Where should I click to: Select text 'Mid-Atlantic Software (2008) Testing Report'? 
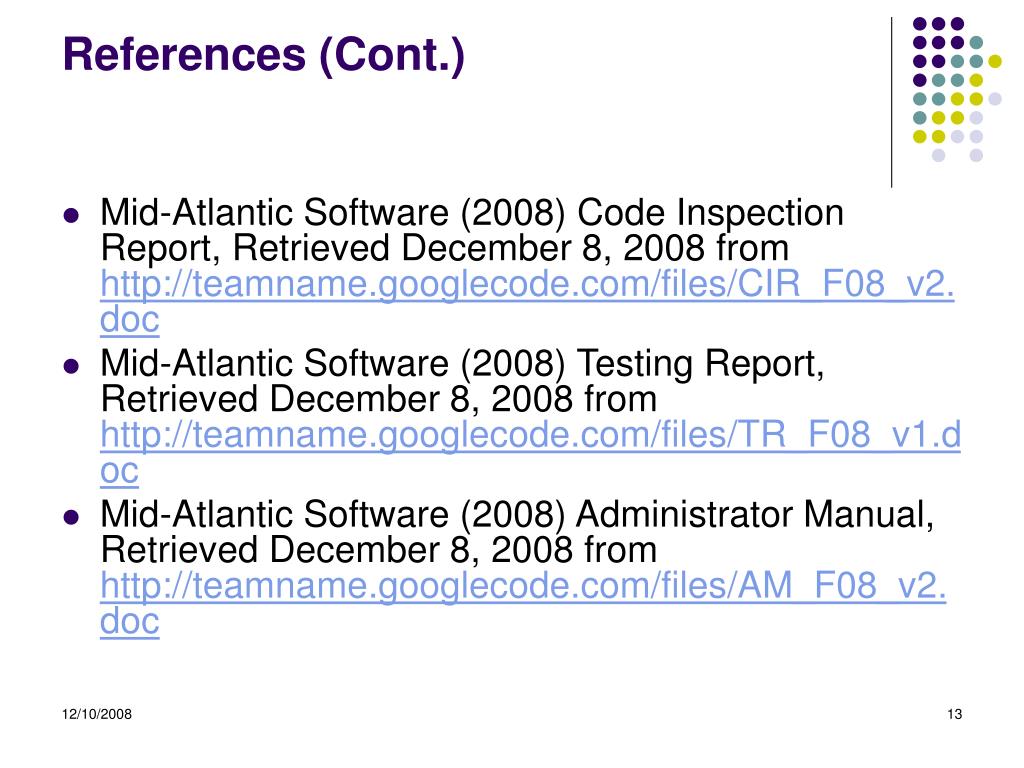(461, 364)
